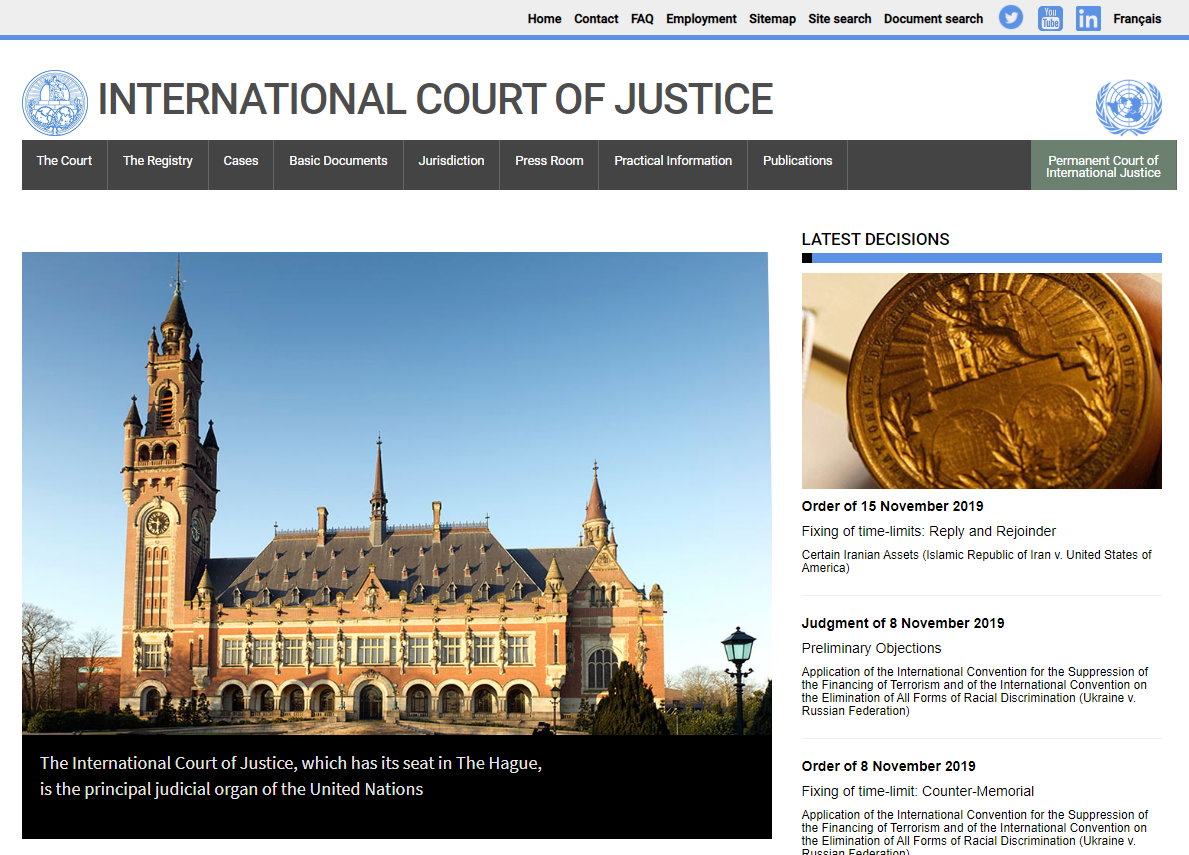Viewport: 1189px width, 855px height.
Task: Open Practical Information menu
Action: 673,164
